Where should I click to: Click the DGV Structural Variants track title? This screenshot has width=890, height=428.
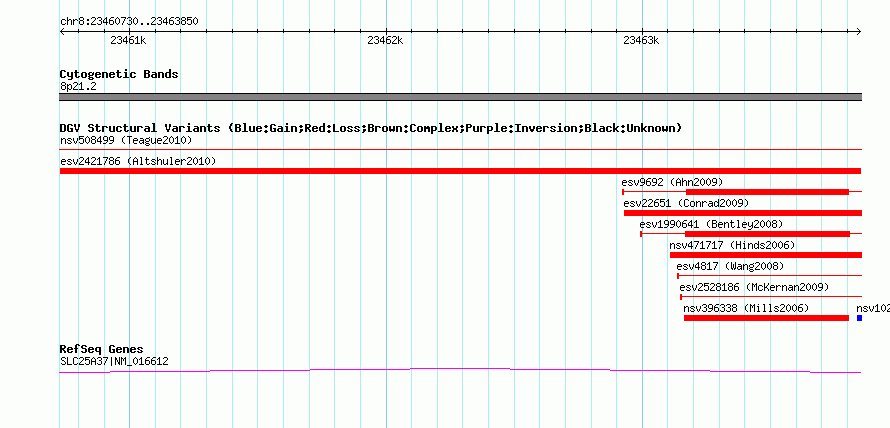click(x=371, y=128)
